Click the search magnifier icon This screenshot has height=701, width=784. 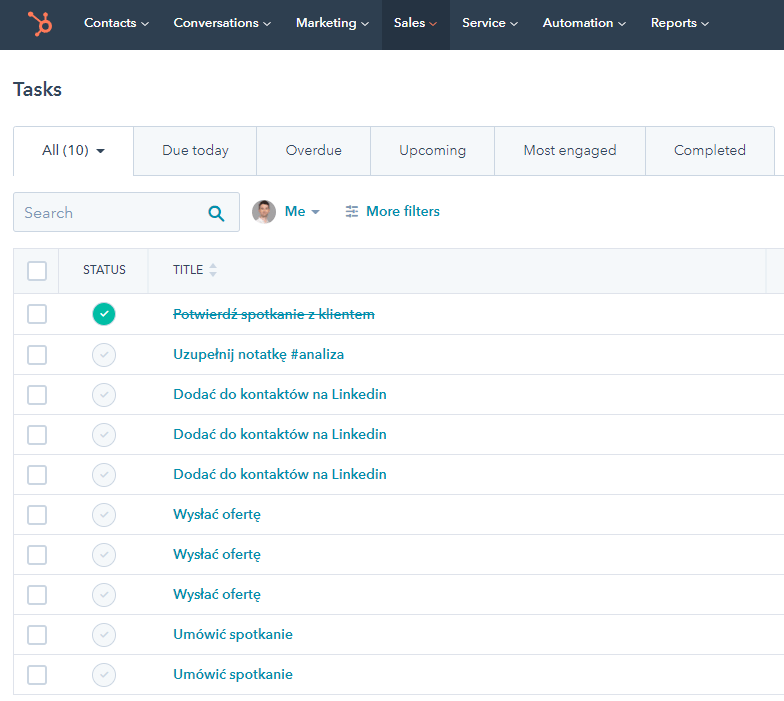tap(216, 214)
